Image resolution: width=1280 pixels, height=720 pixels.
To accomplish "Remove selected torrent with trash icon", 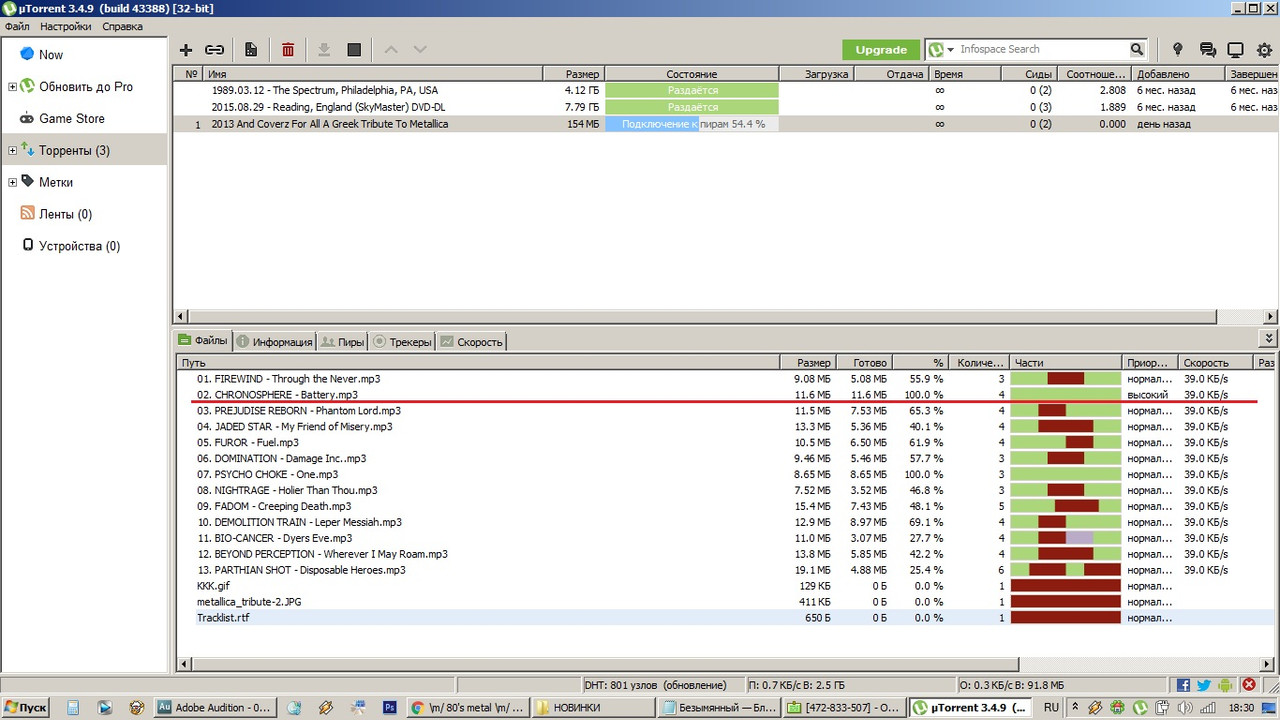I will pyautogui.click(x=288, y=49).
